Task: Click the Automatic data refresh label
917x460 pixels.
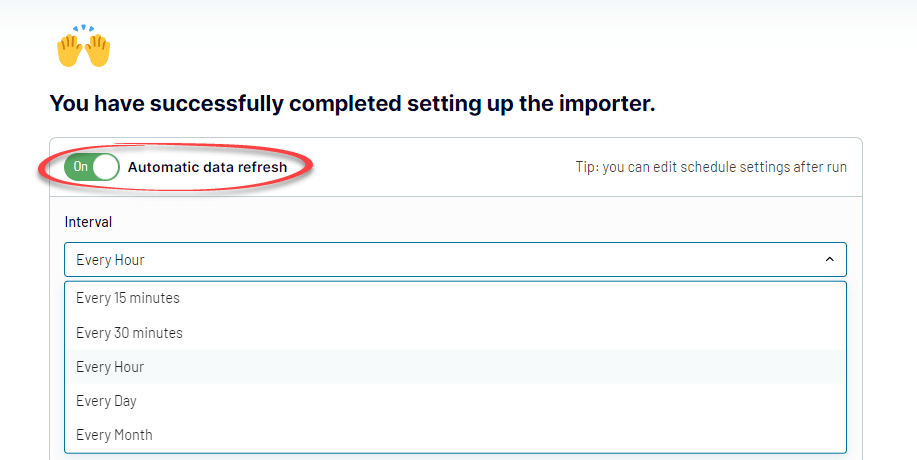Action: coord(208,167)
